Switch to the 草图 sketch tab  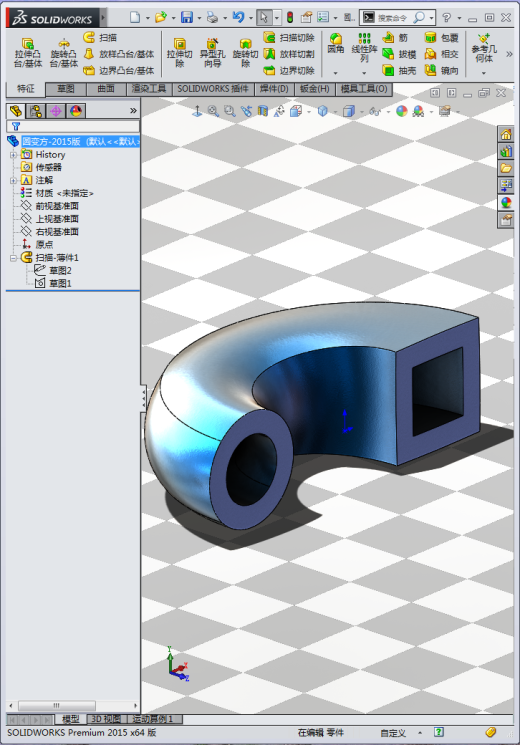(x=66, y=89)
